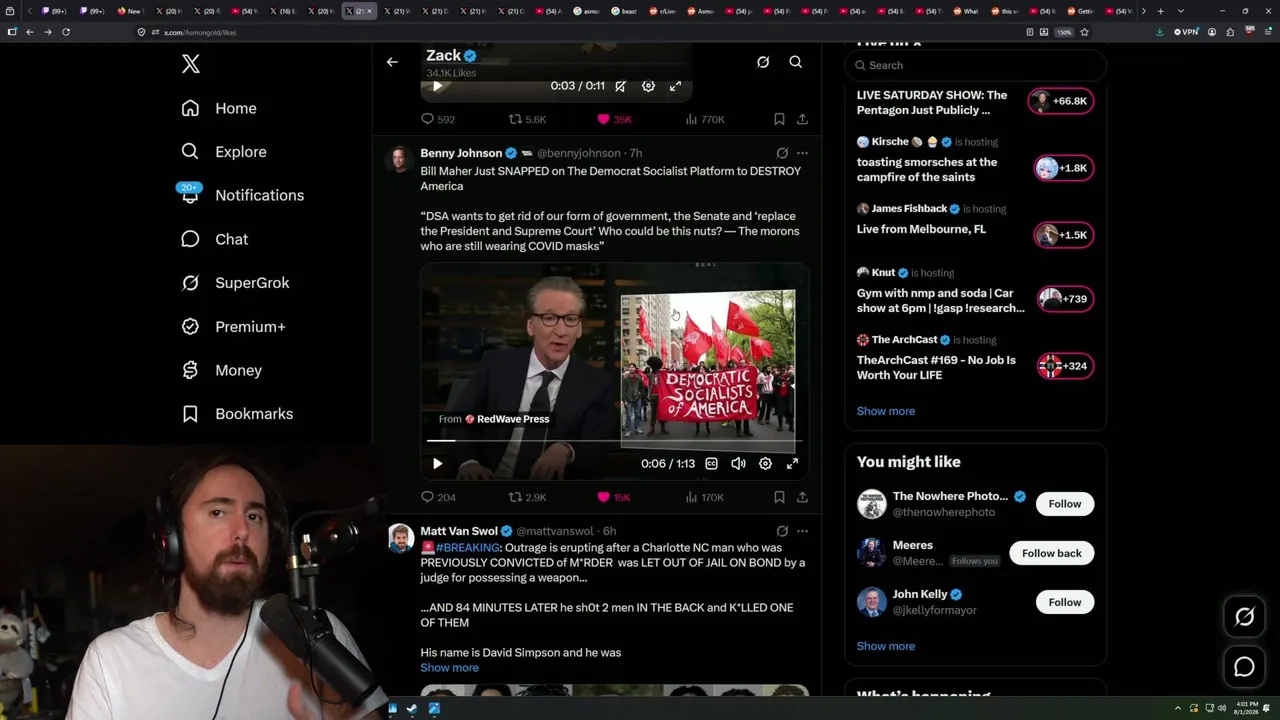Screen dimensions: 1280x720
Task: Bookmark the top post with 770K views
Action: (779, 119)
